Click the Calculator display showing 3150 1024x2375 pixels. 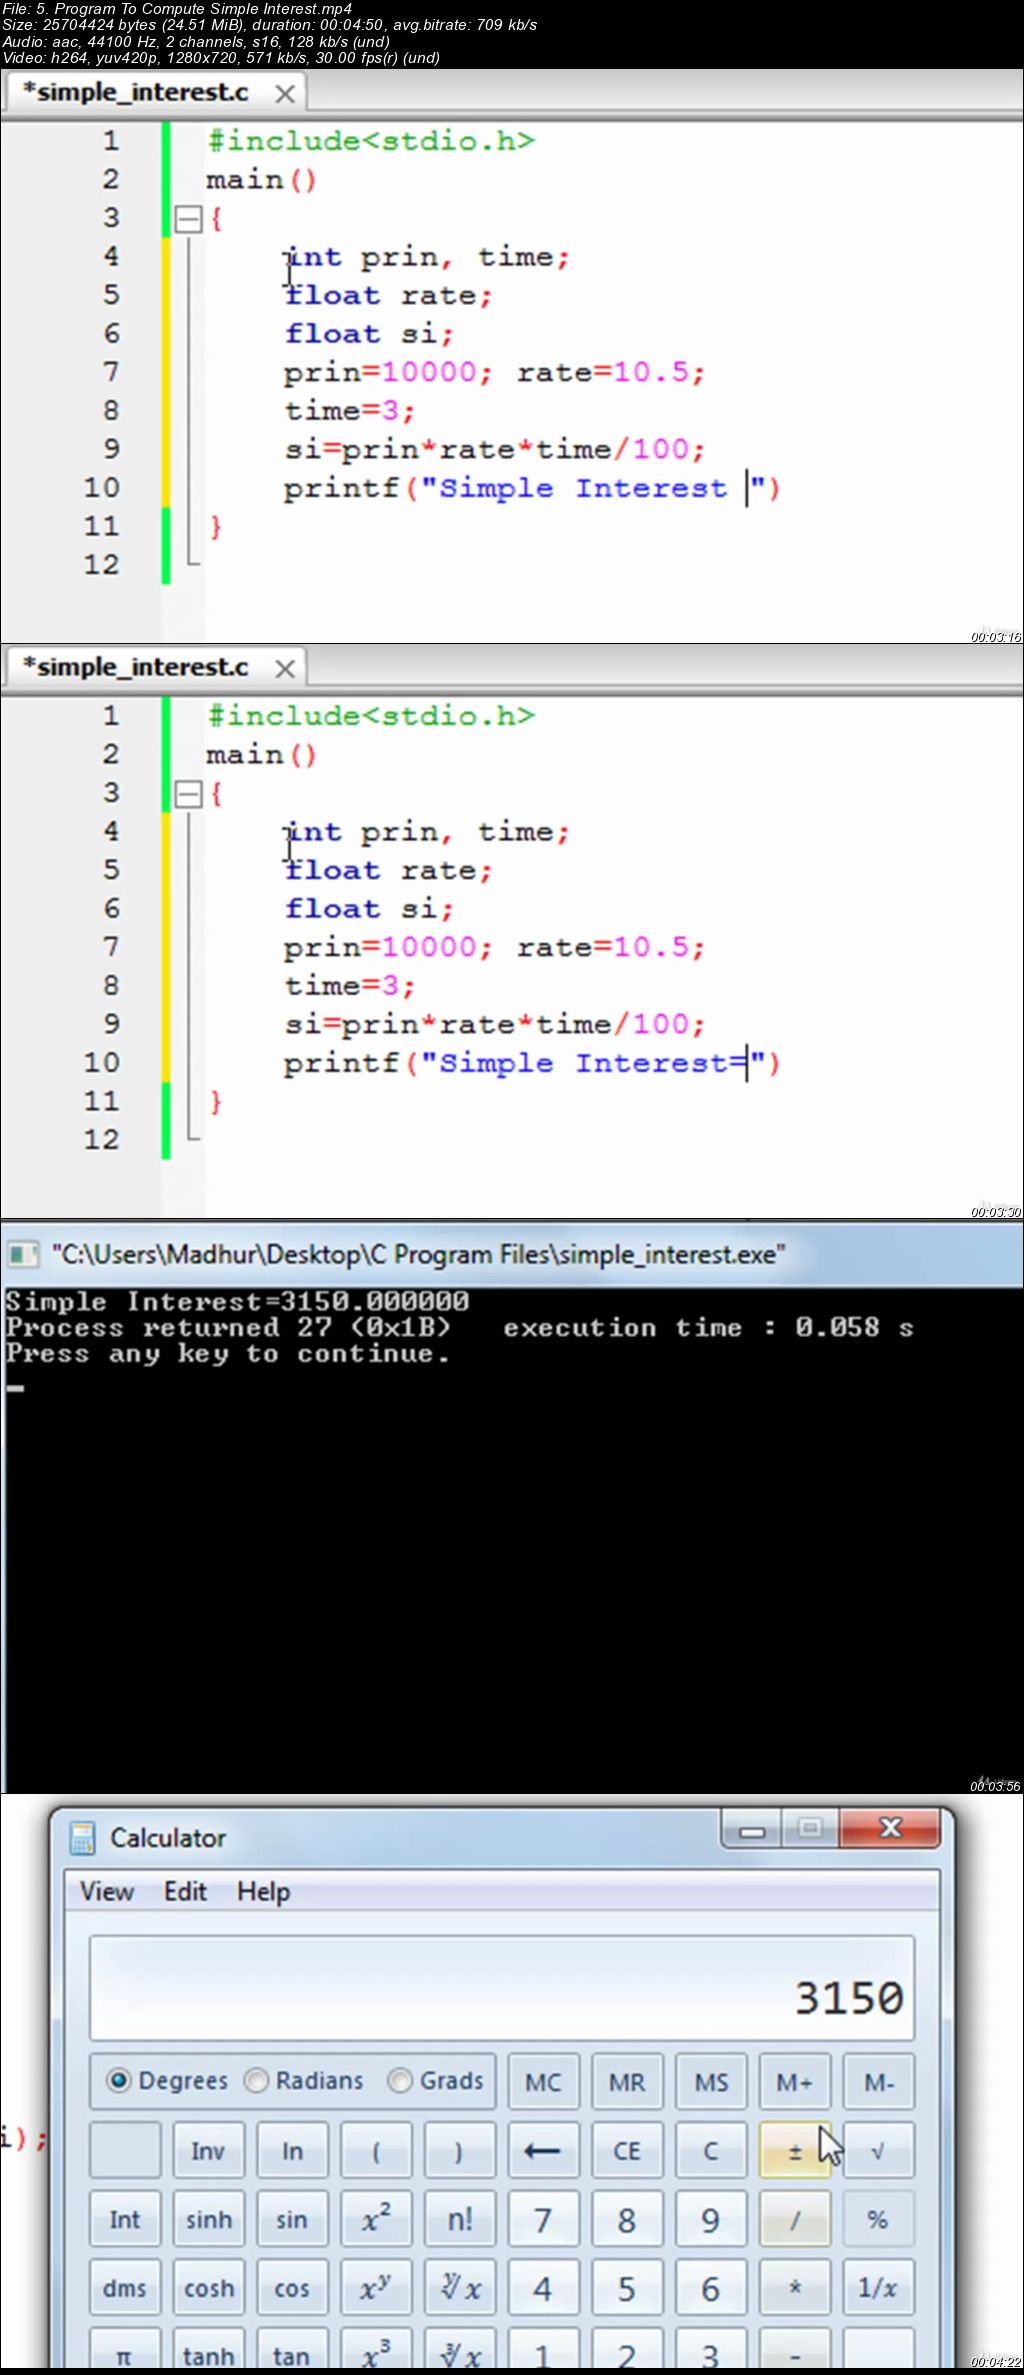[502, 1988]
